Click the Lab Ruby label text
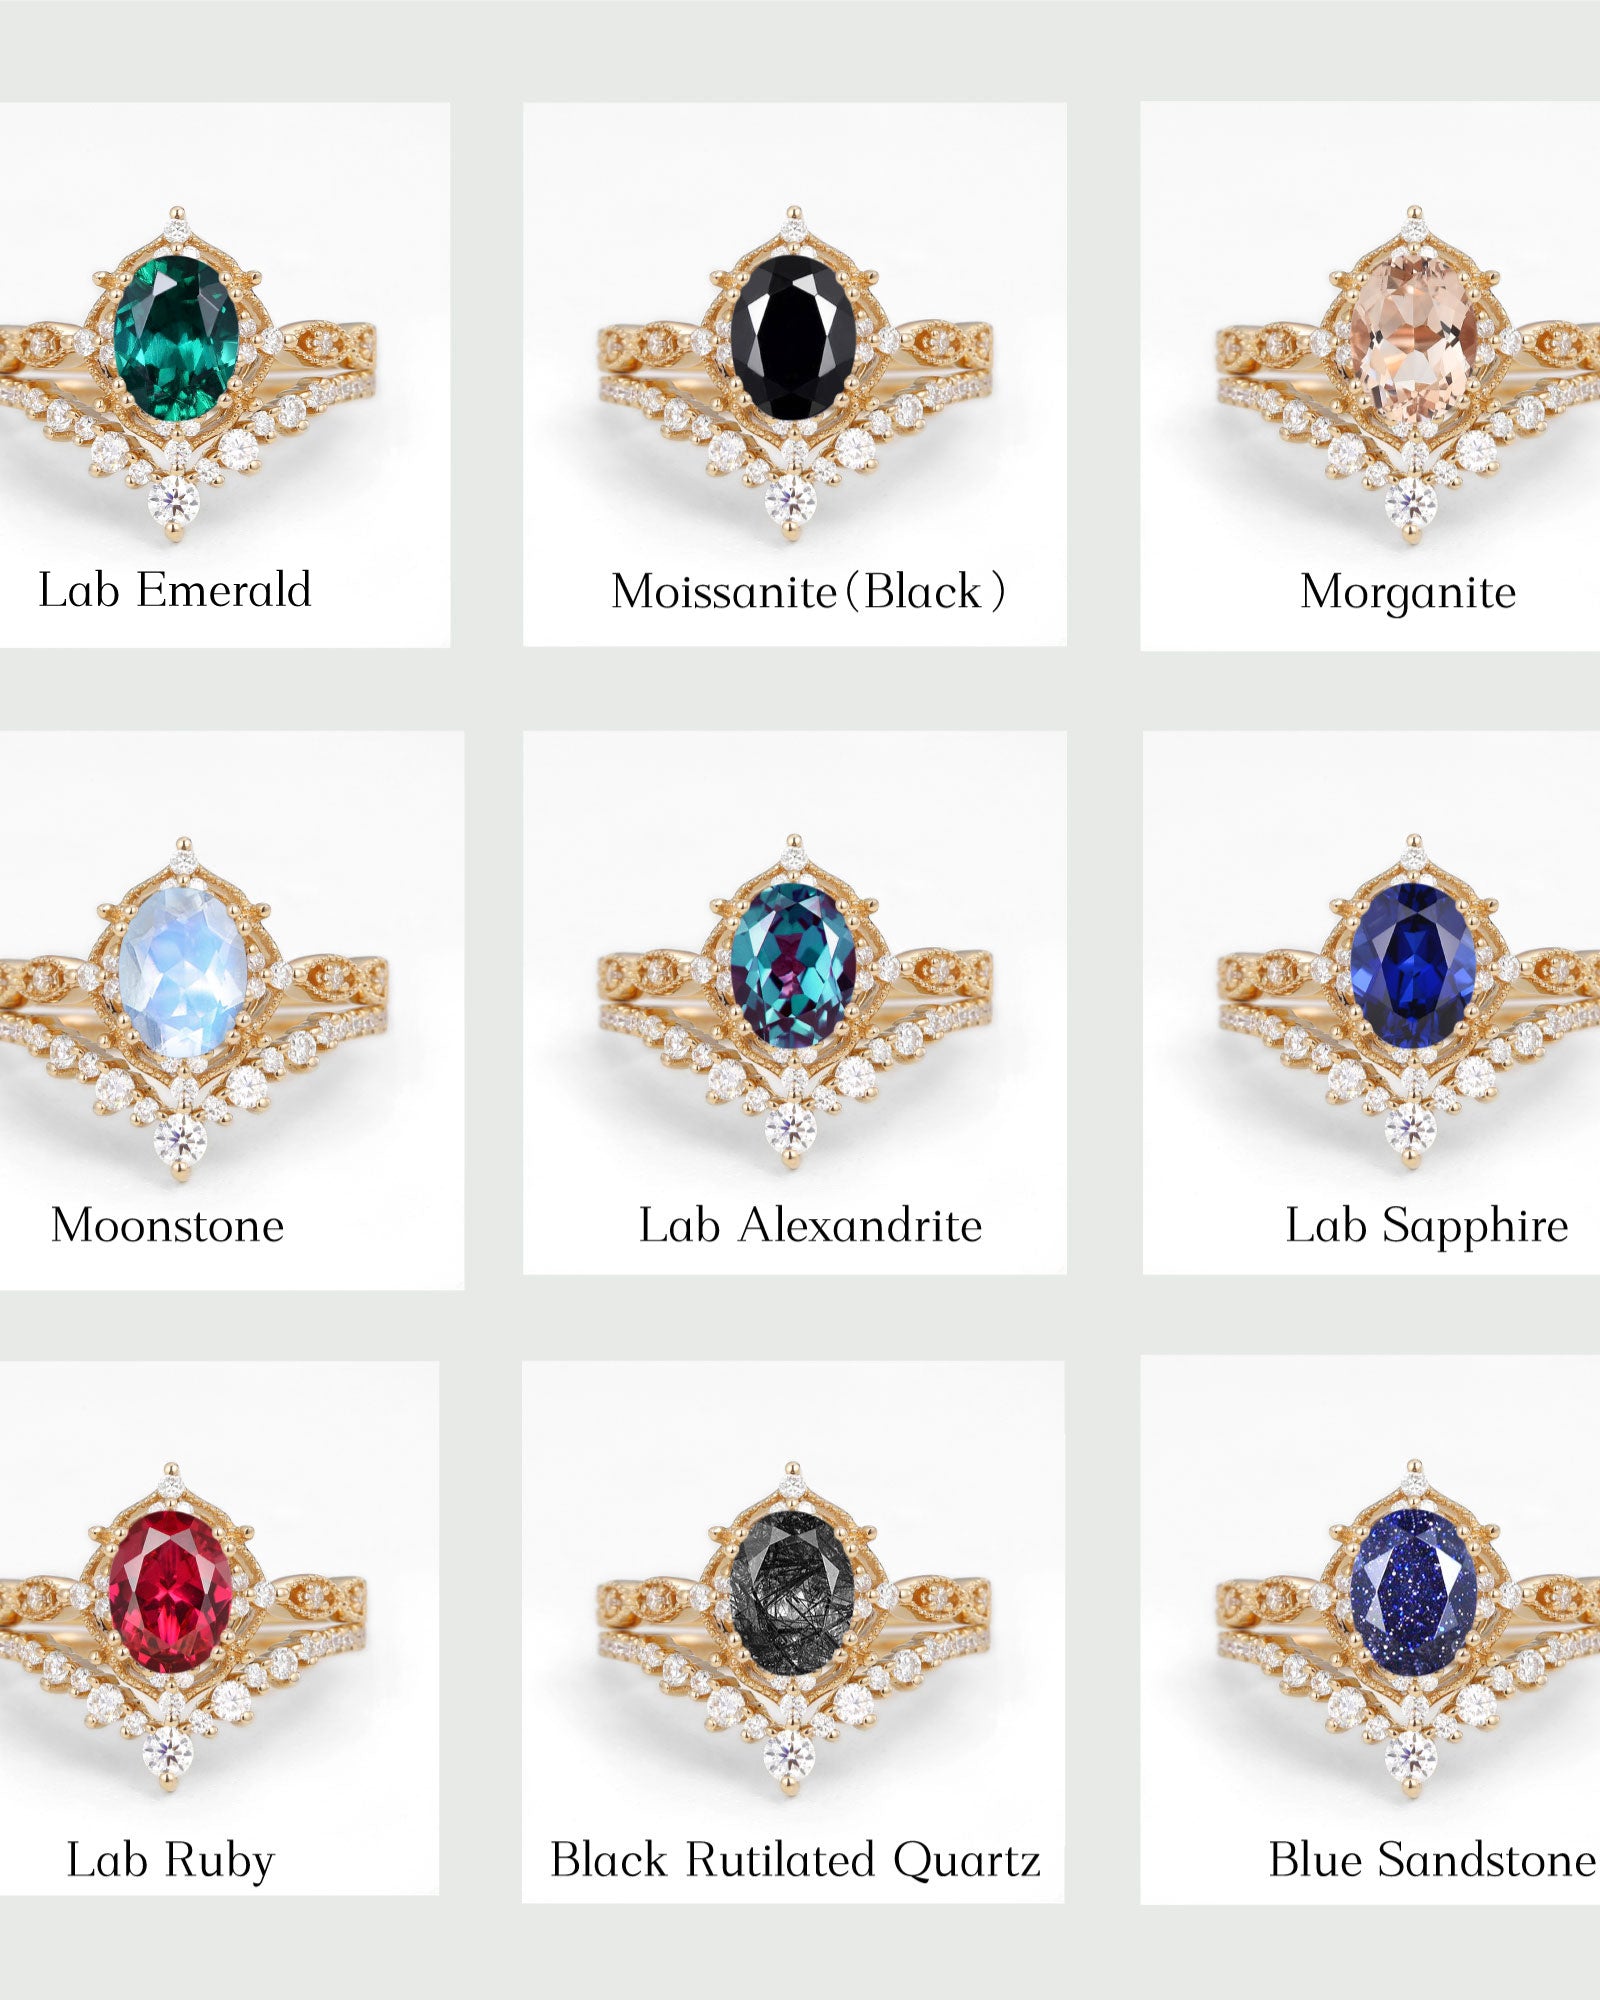1600x2000 pixels. [170, 1861]
